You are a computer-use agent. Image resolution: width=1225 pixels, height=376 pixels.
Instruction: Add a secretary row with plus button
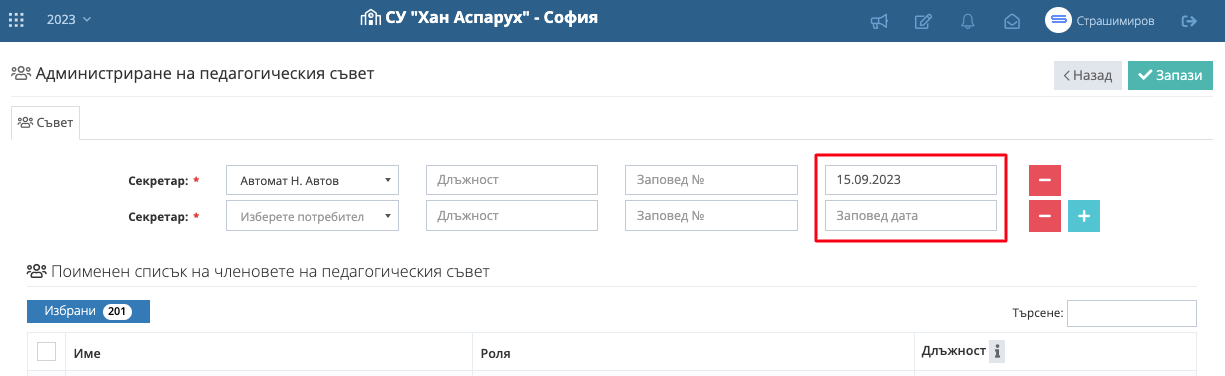coord(1084,216)
